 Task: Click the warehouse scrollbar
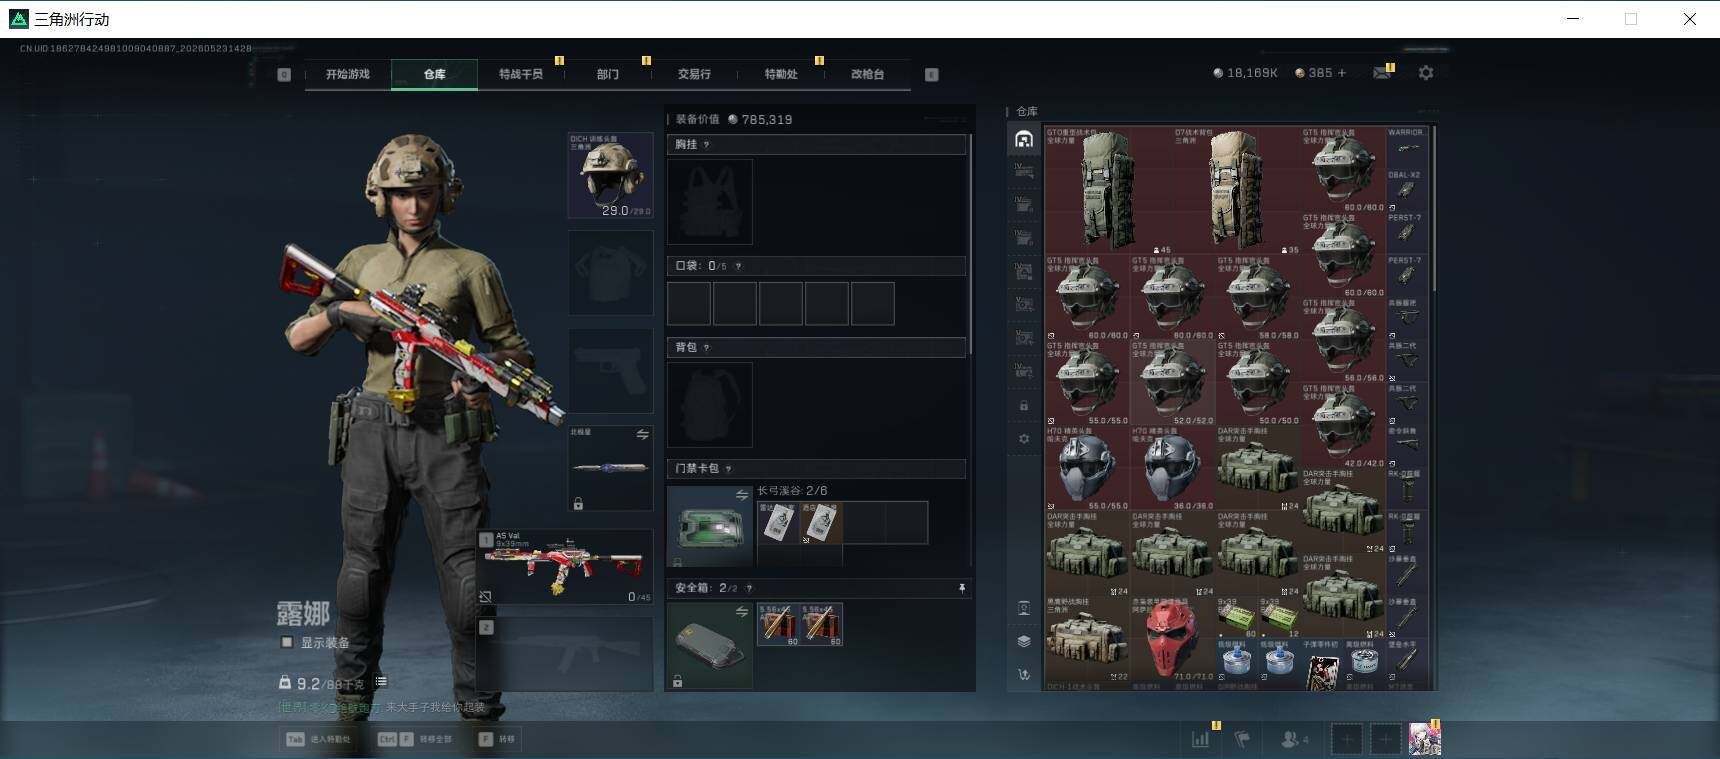click(x=1434, y=208)
